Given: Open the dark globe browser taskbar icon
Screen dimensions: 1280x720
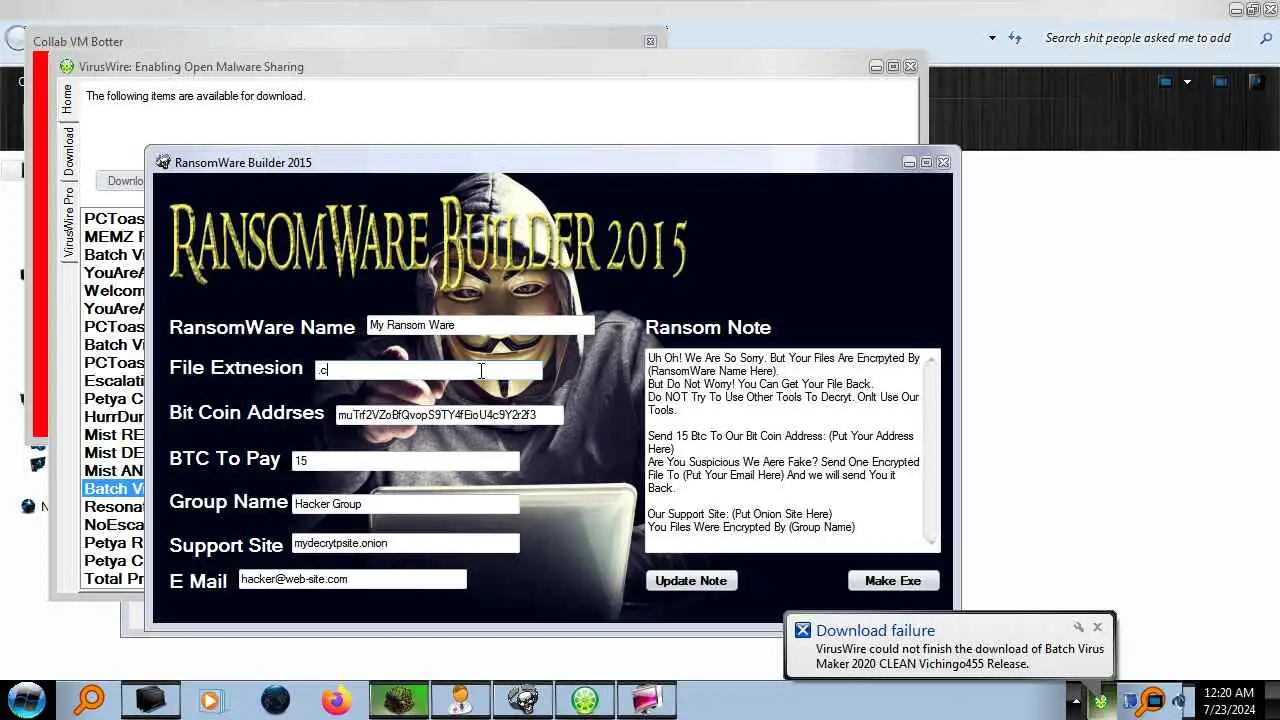Looking at the screenshot, I should pyautogui.click(x=275, y=700).
